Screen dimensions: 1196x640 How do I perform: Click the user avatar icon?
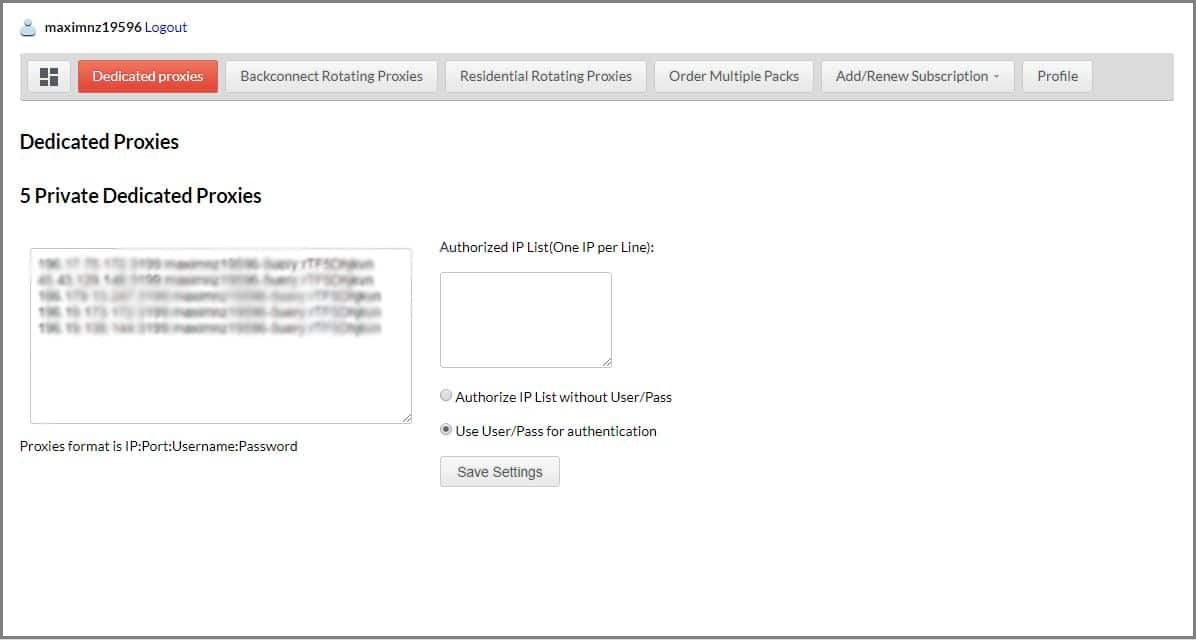[x=28, y=28]
